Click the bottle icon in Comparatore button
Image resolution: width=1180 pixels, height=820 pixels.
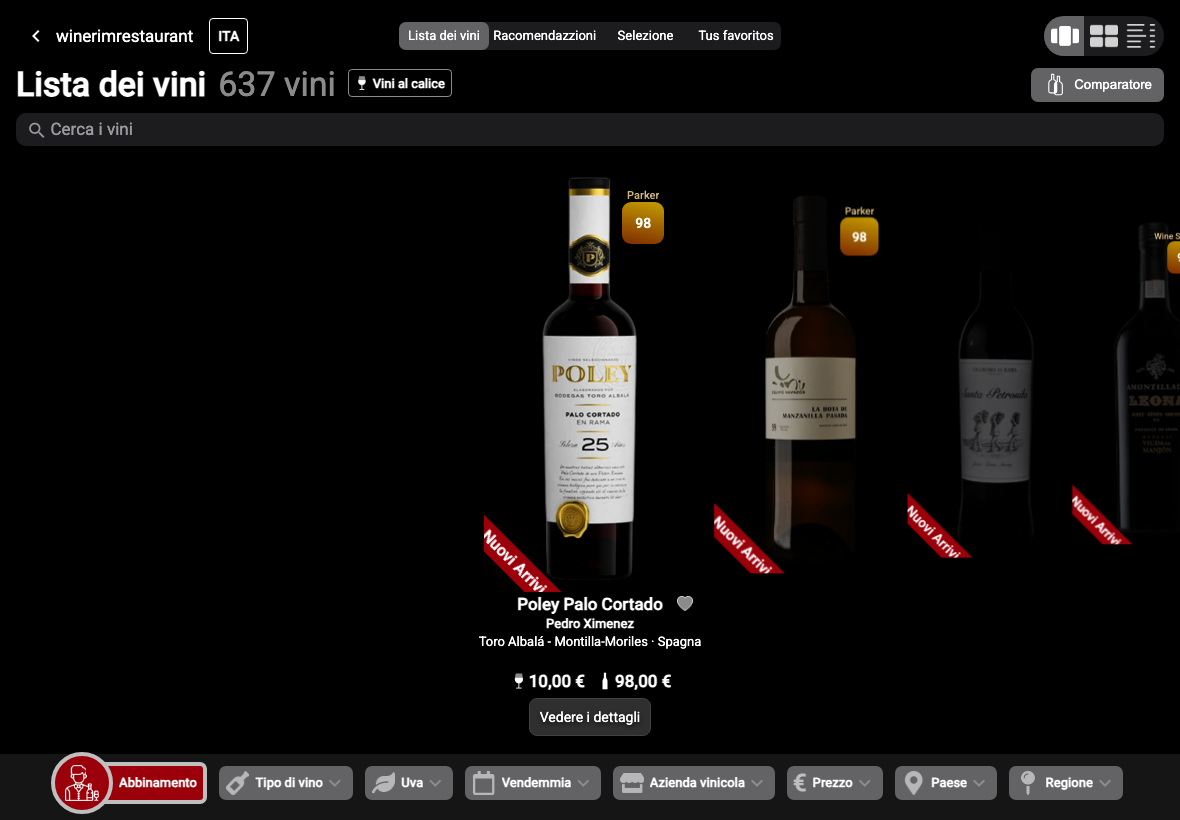point(1055,85)
